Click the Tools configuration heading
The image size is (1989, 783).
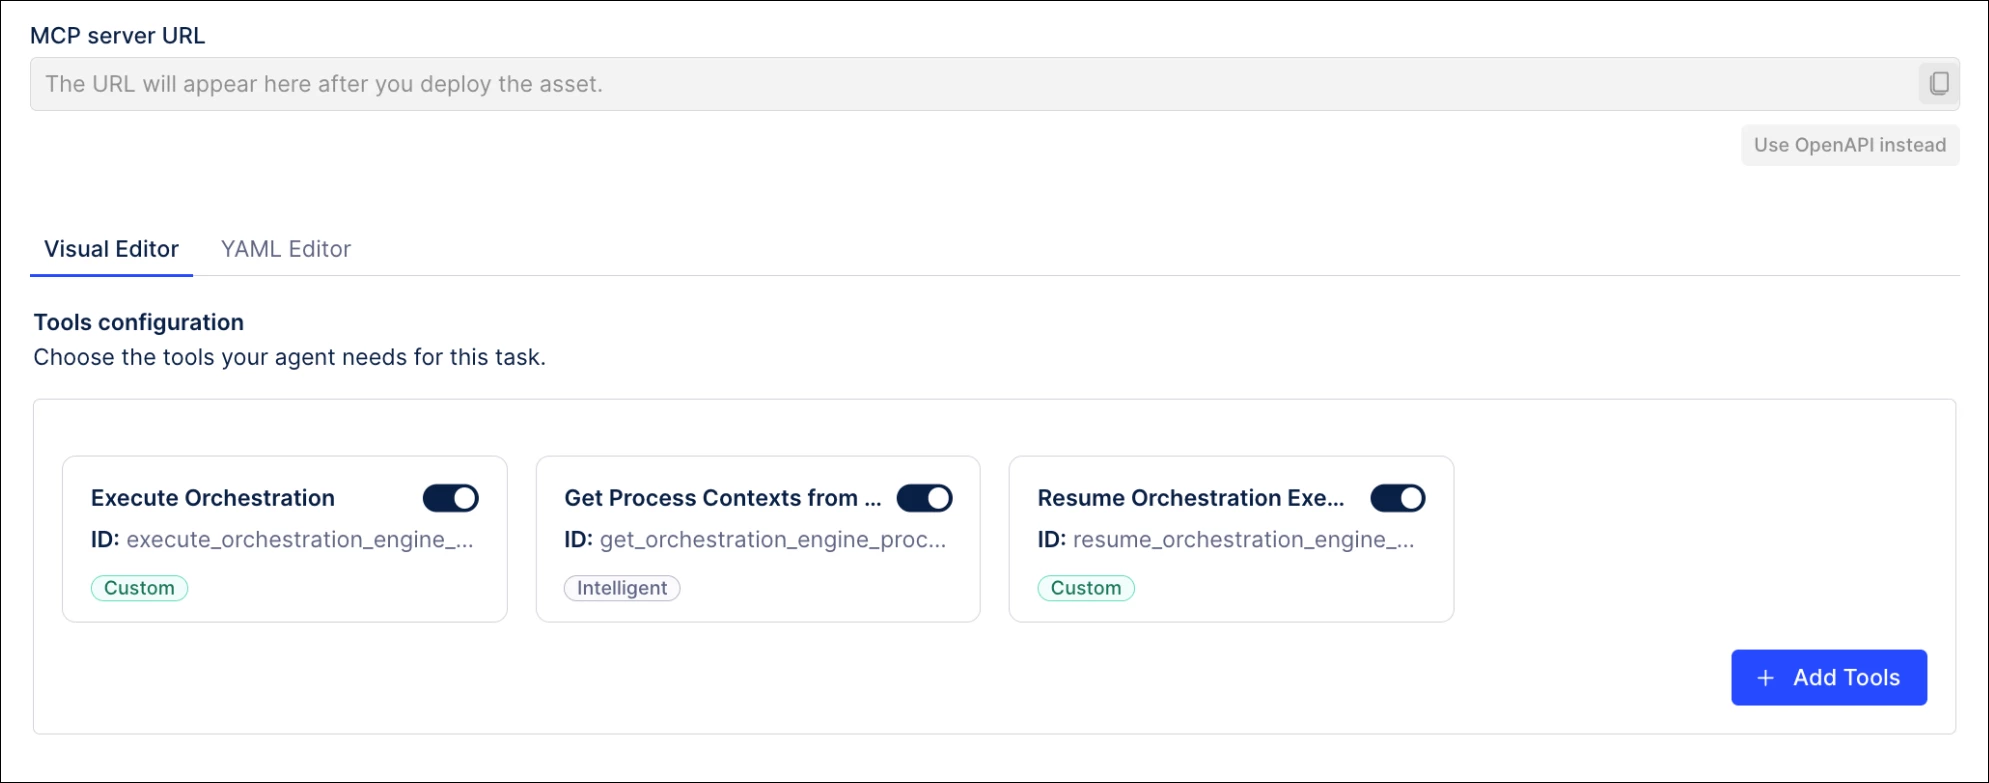[x=139, y=322]
